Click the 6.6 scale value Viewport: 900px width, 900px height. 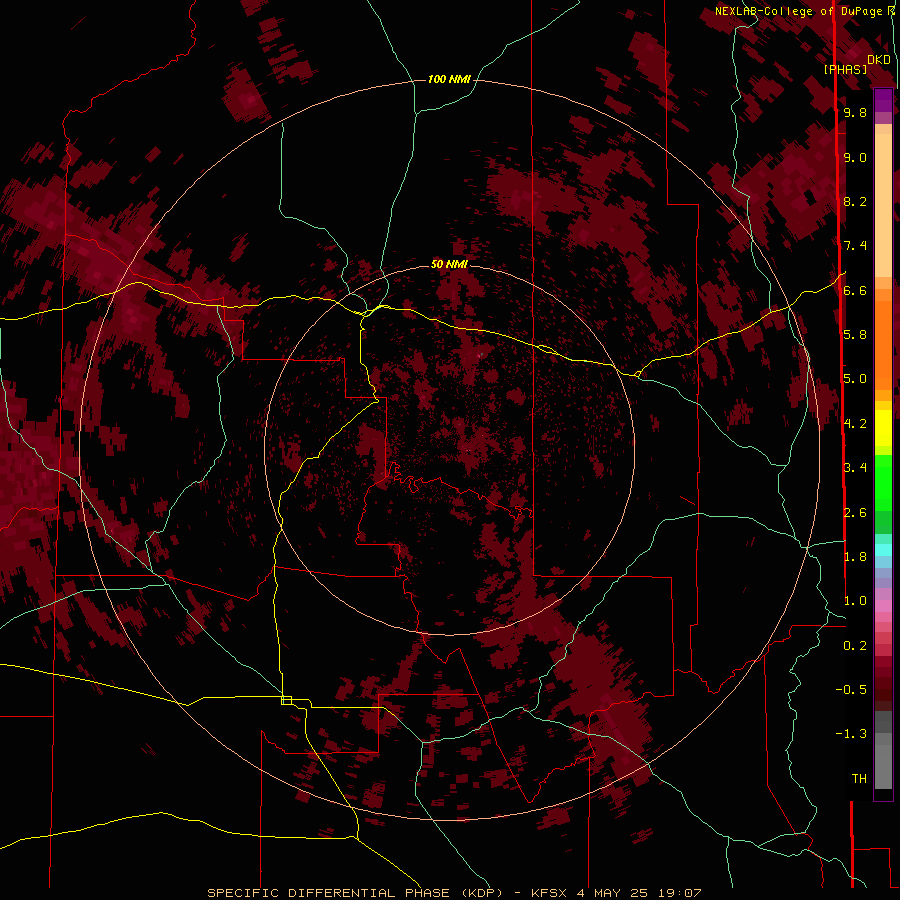click(x=855, y=291)
